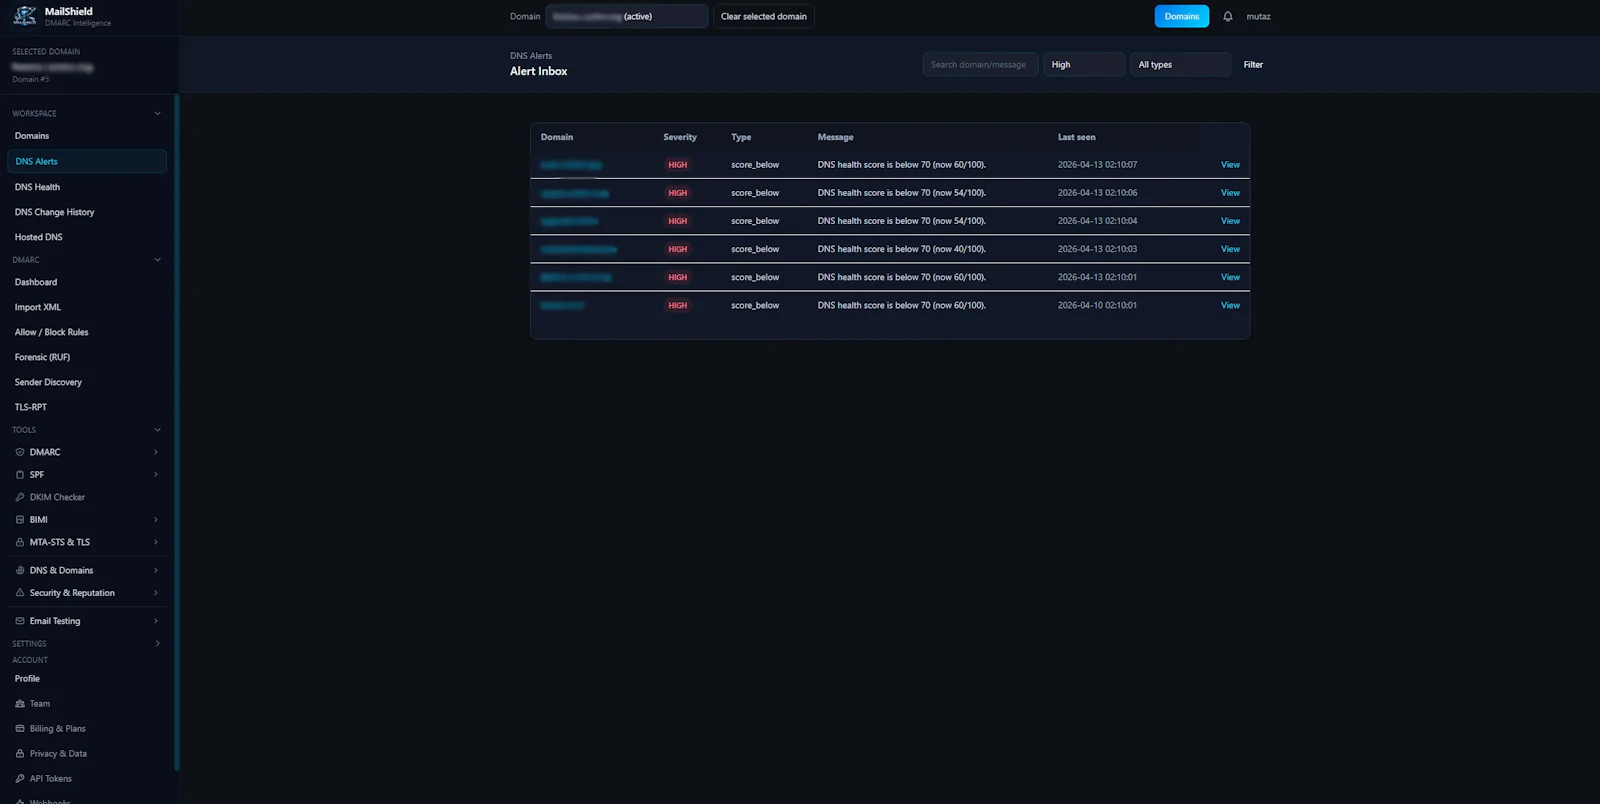Expand the BIMI submenu arrow
The image size is (1600, 804).
click(x=156, y=520)
